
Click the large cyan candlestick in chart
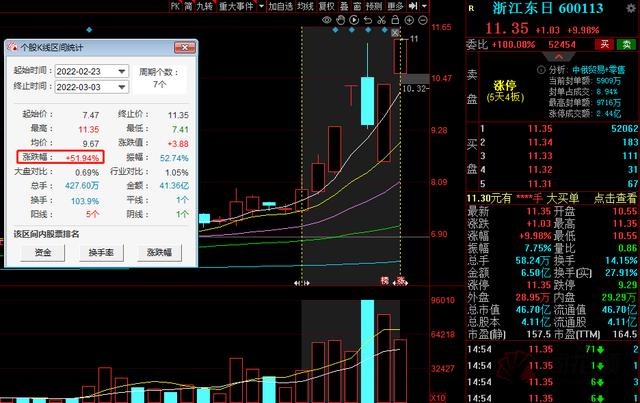click(367, 101)
